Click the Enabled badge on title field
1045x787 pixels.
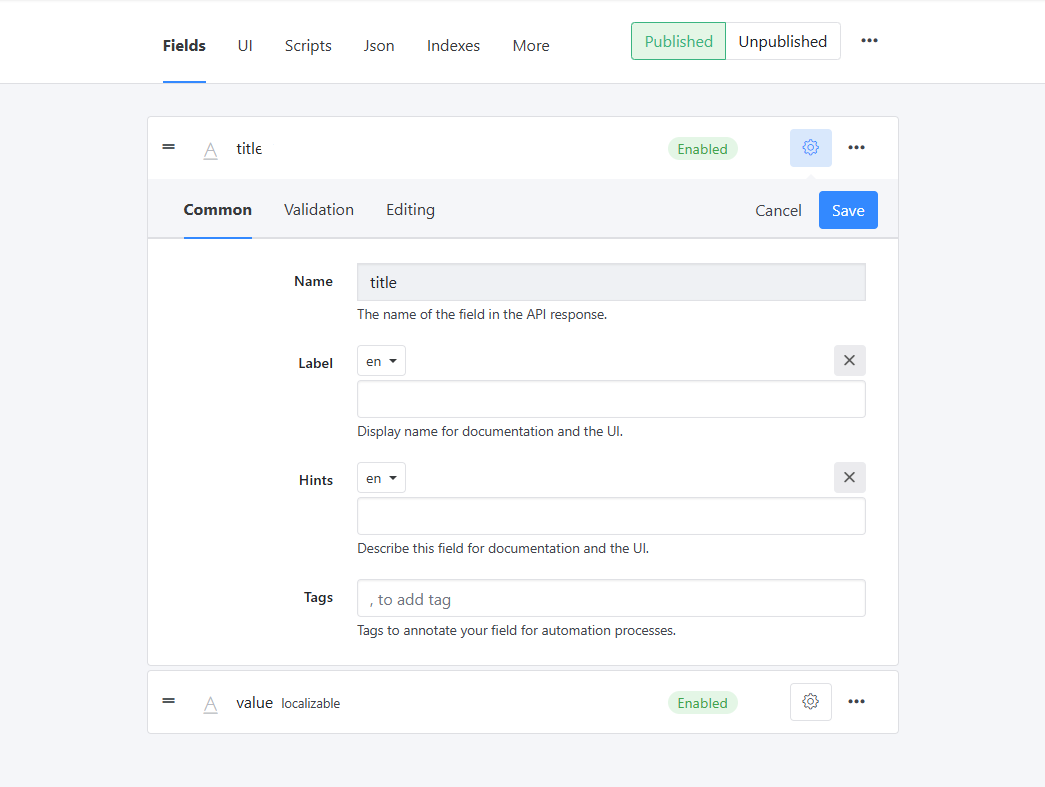click(702, 149)
